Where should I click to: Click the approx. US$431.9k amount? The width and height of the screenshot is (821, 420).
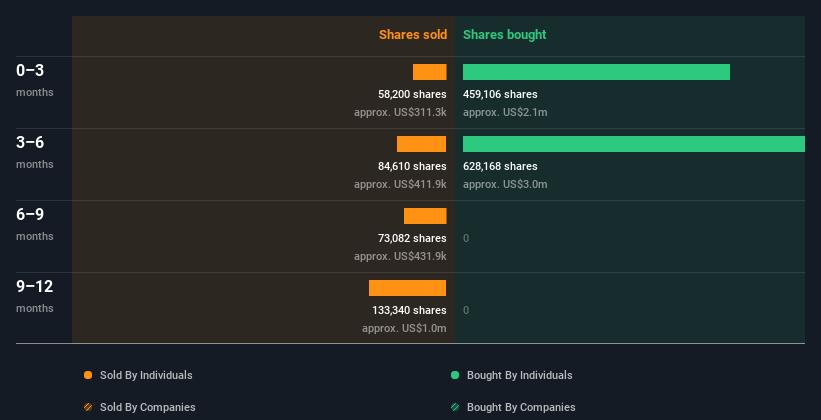[400, 256]
